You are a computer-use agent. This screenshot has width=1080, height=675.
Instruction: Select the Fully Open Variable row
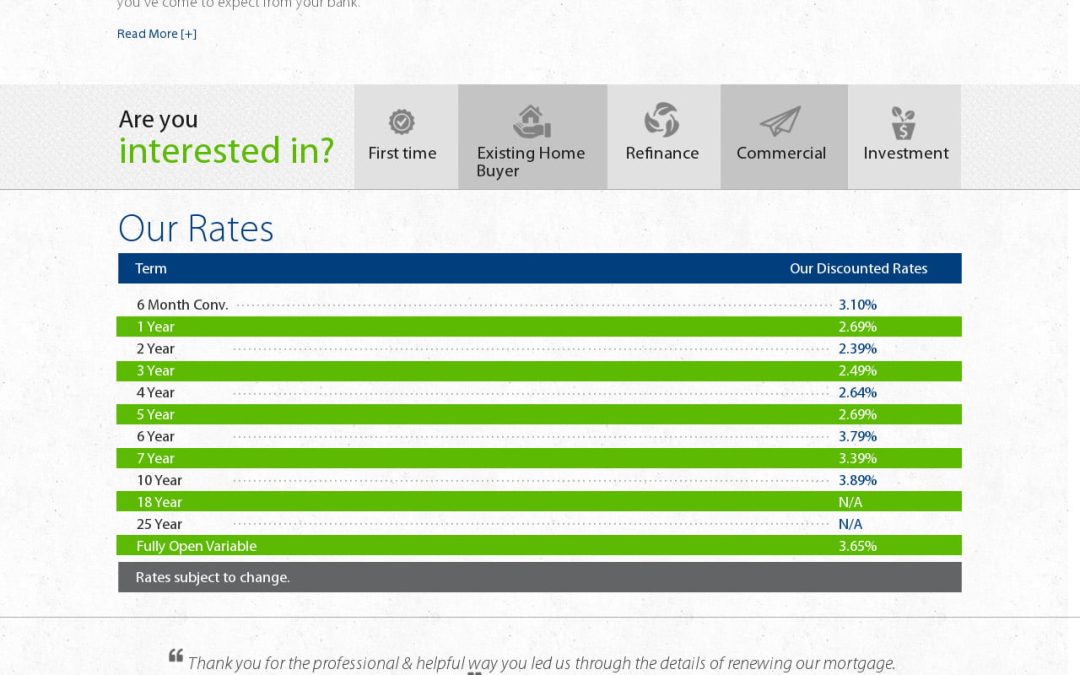point(539,546)
